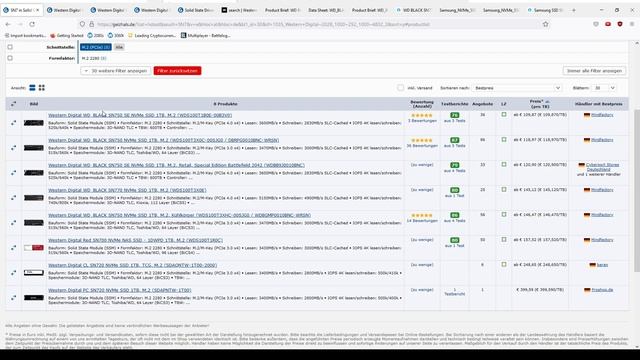Open a new browser tab
Image resolution: width=640 pixels, height=360 pixels.
(x=573, y=10)
